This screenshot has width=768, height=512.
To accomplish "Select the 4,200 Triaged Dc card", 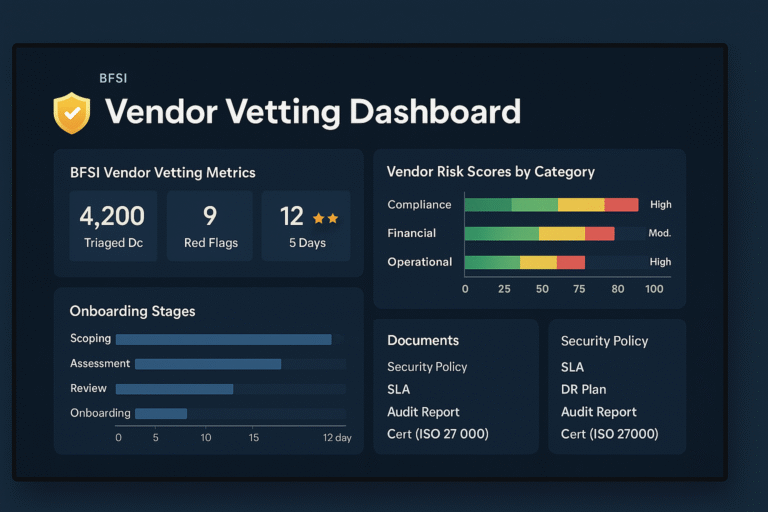I will 112,226.
